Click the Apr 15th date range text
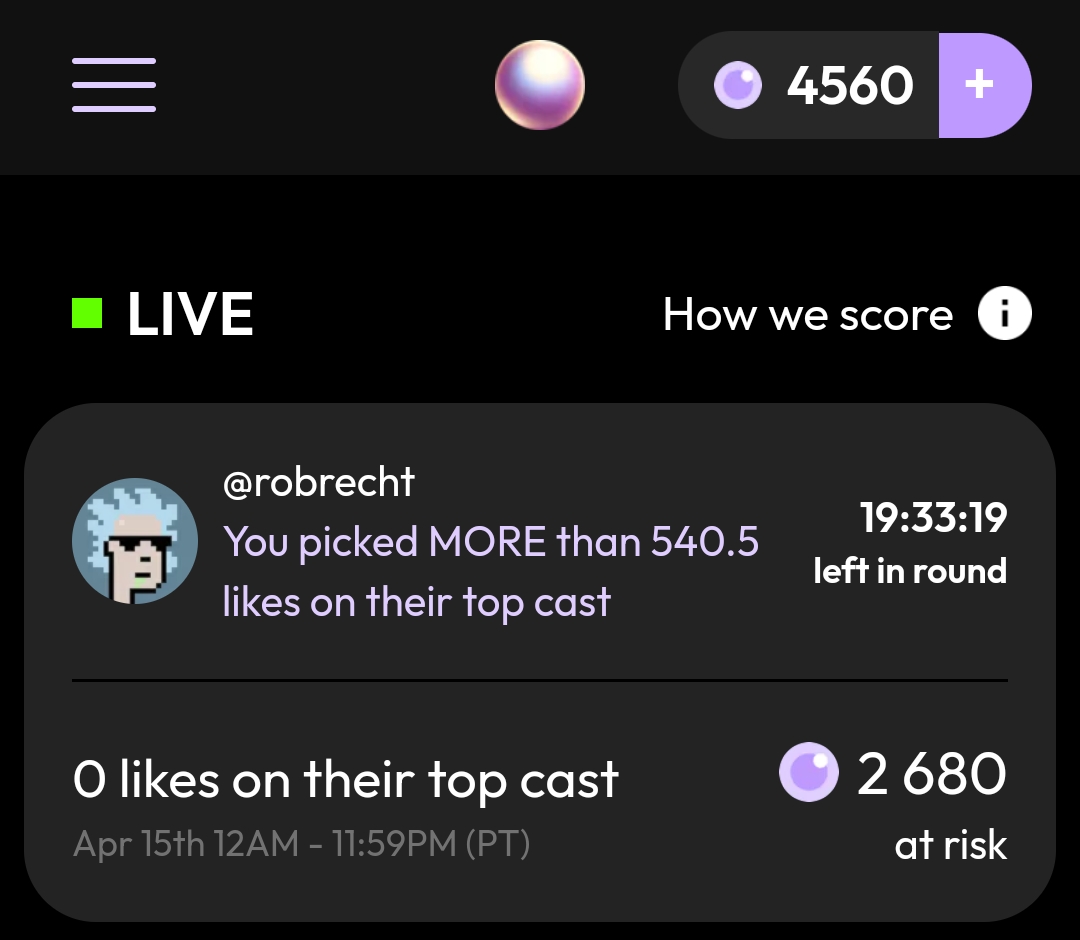This screenshot has height=940, width=1080. (x=301, y=845)
